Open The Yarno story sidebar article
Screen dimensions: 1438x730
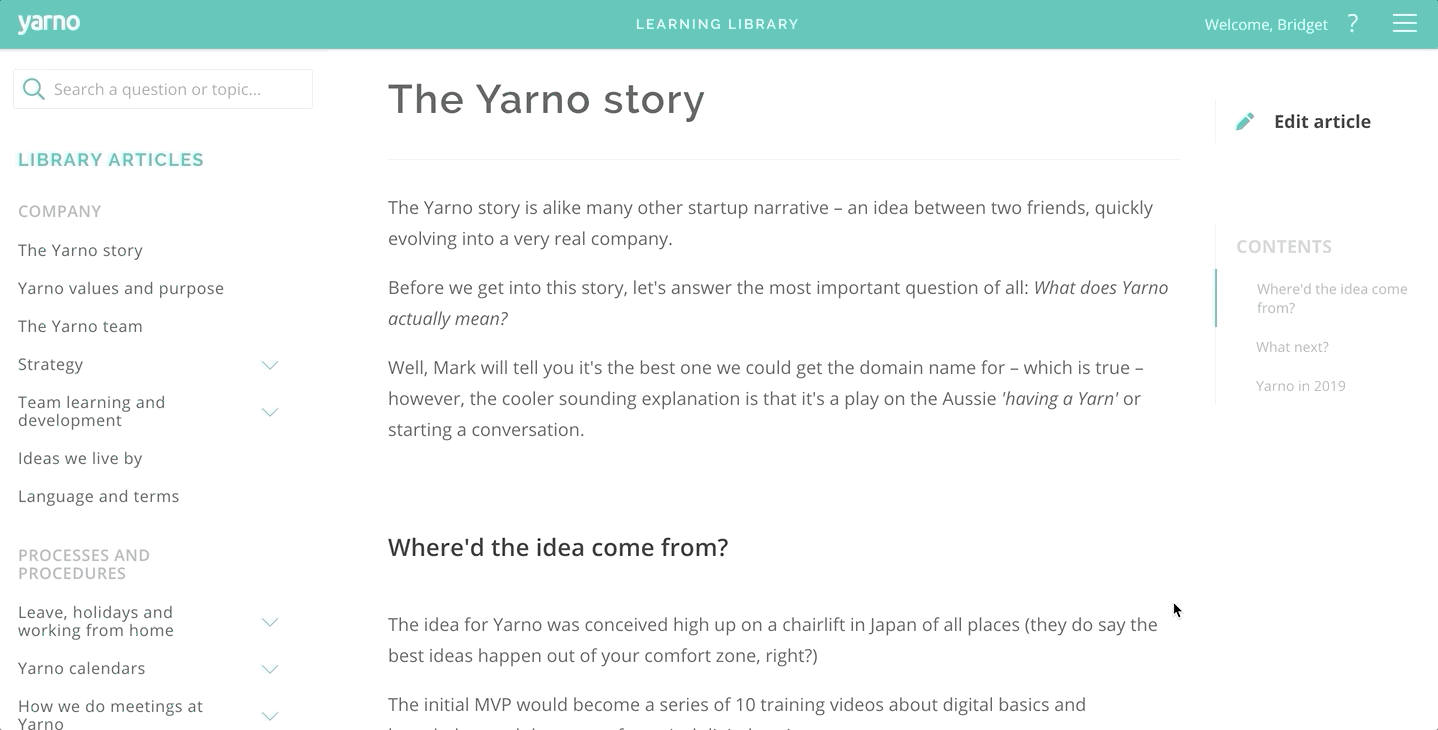(x=80, y=250)
